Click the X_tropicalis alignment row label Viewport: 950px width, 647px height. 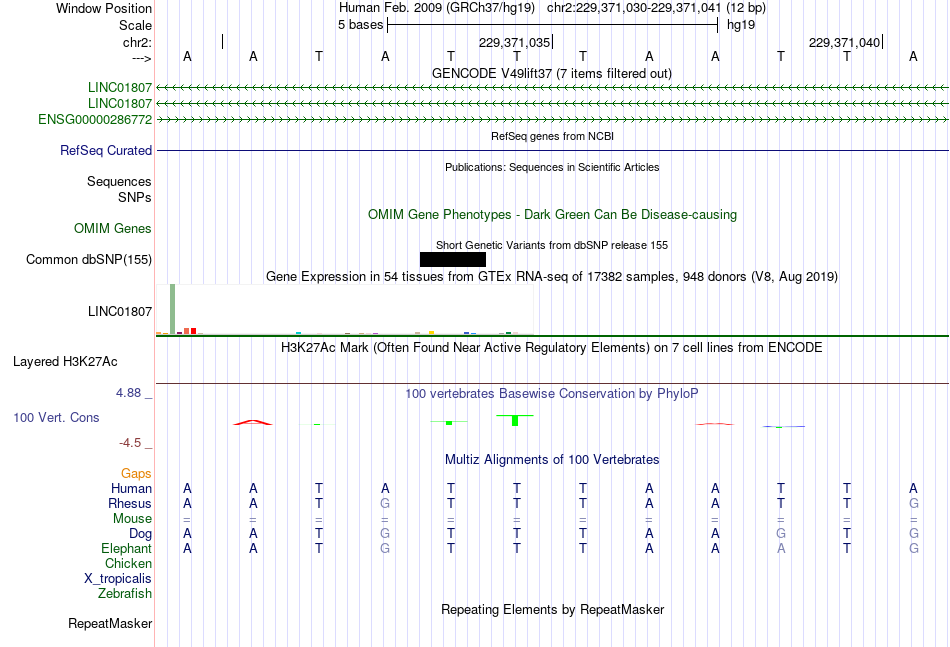point(118,579)
